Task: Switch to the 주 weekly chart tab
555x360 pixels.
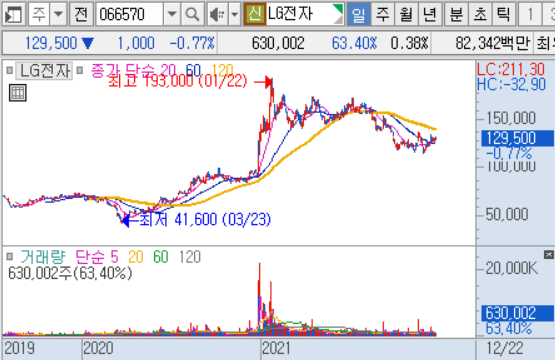Action: coord(382,15)
